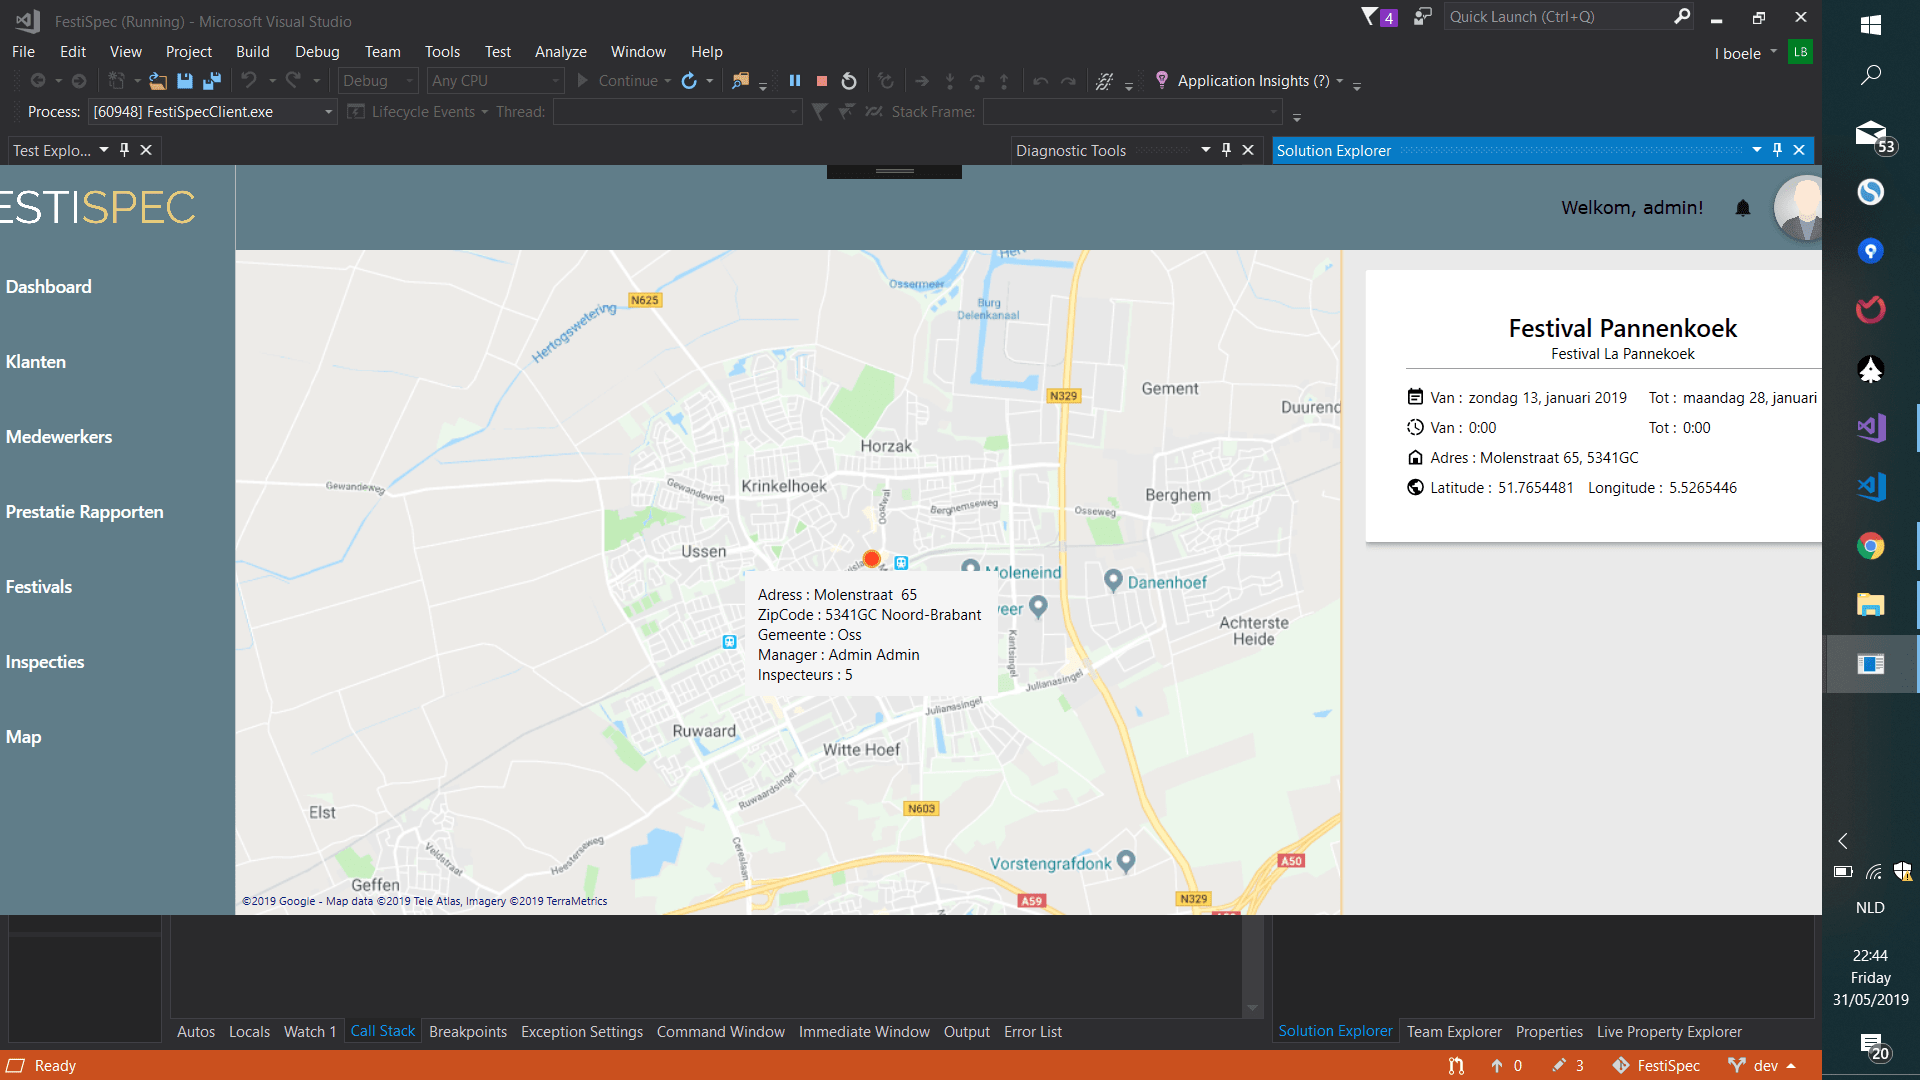
Task: Switch to the Breakpoints tab
Action: 467,1032
